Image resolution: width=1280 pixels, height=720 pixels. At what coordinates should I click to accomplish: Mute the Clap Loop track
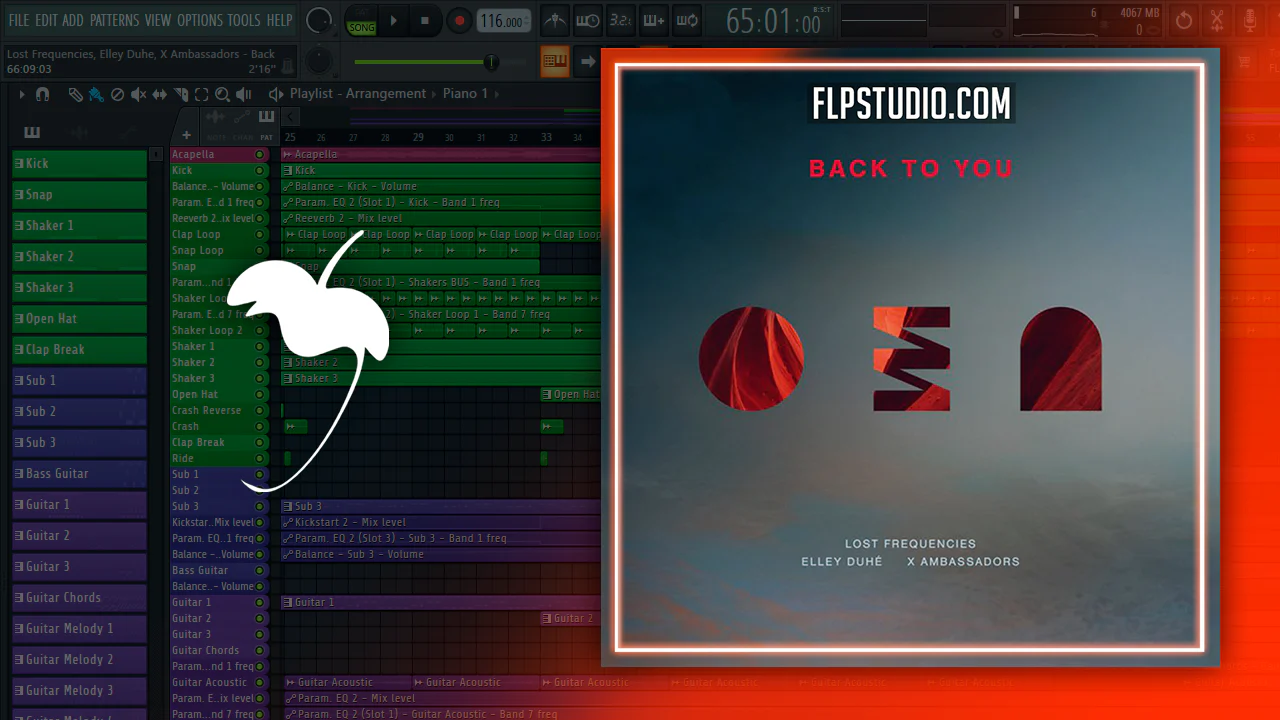pyautogui.click(x=260, y=235)
